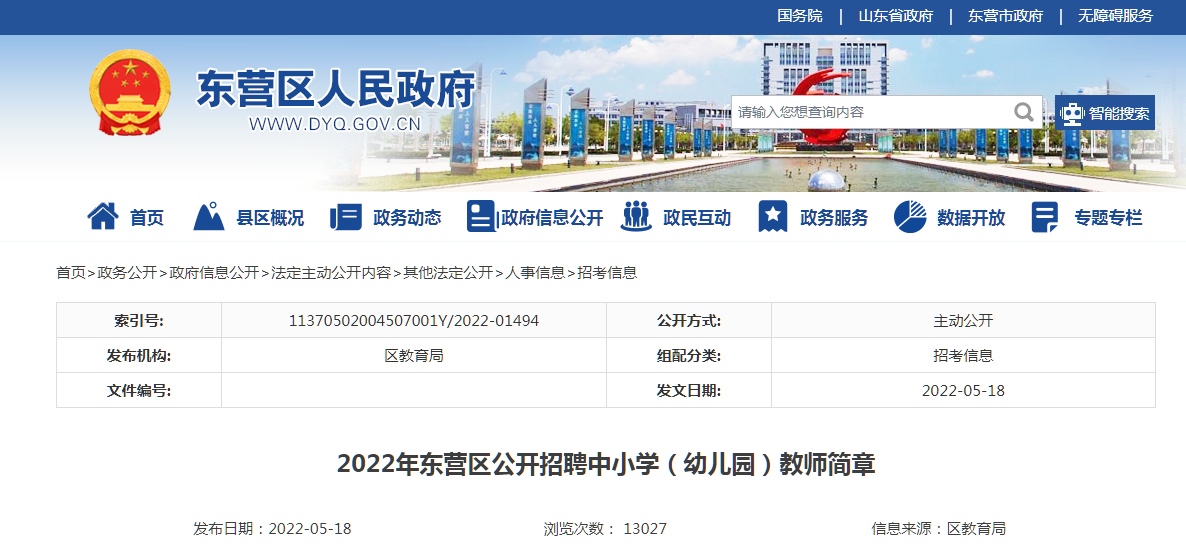Open the 首页 navigation menu item
1186x544 pixels.
(x=147, y=218)
